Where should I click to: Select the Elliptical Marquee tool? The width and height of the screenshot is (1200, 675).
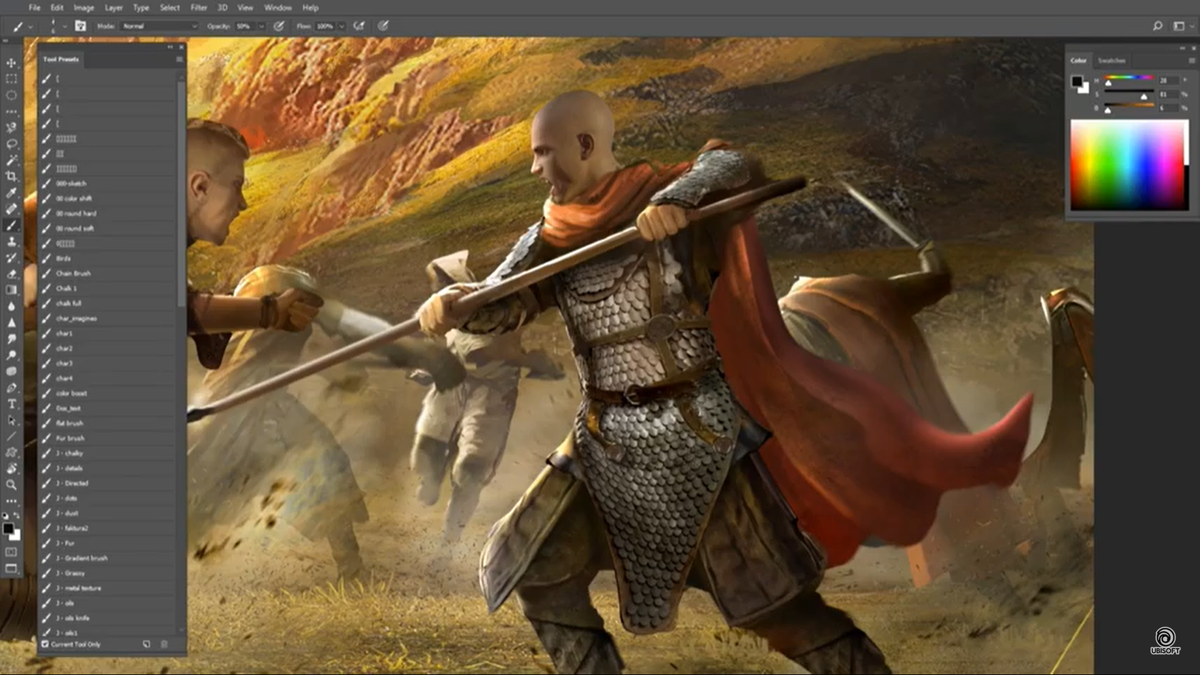[12, 95]
